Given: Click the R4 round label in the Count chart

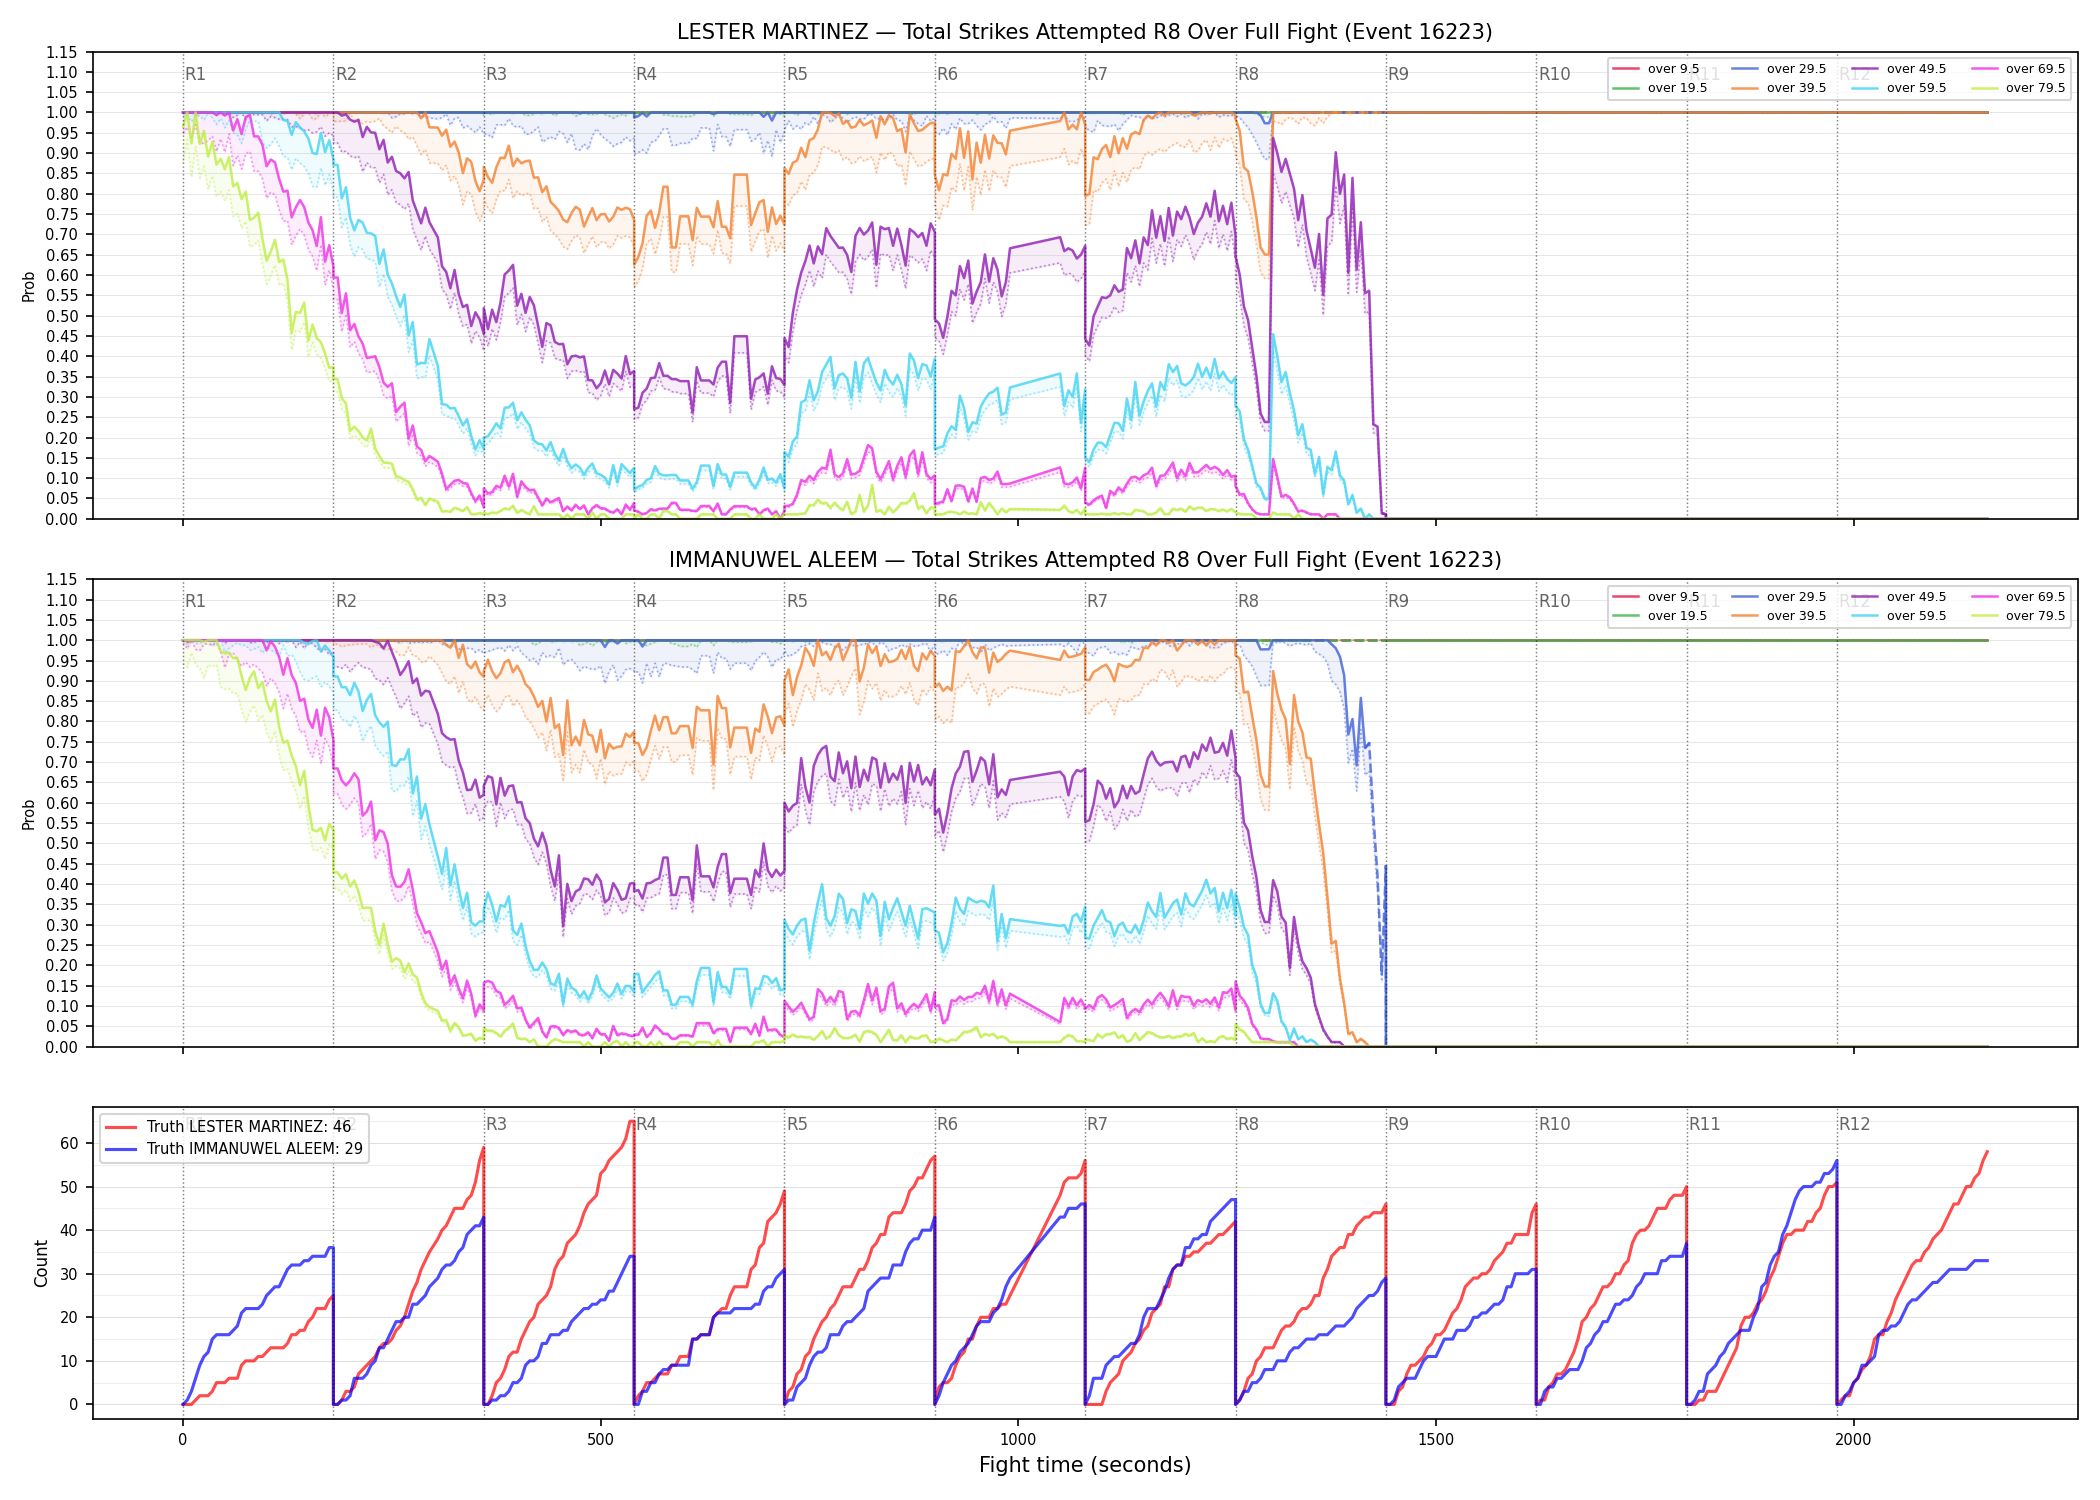Looking at the screenshot, I should tap(646, 1124).
